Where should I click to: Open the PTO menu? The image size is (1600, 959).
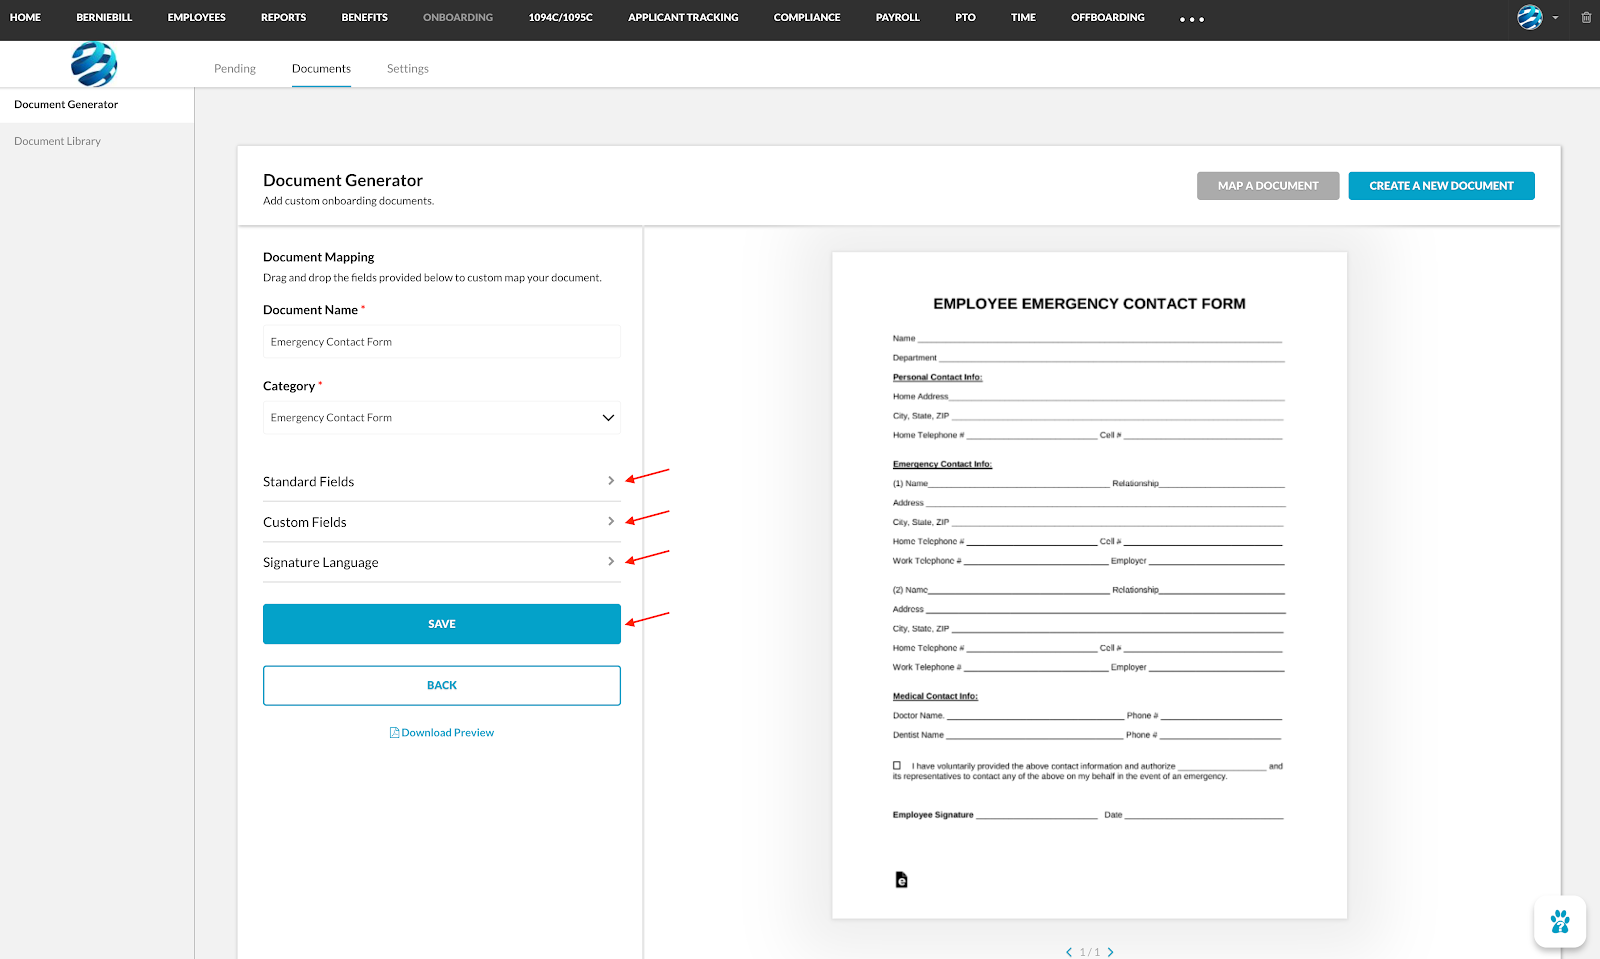(966, 18)
